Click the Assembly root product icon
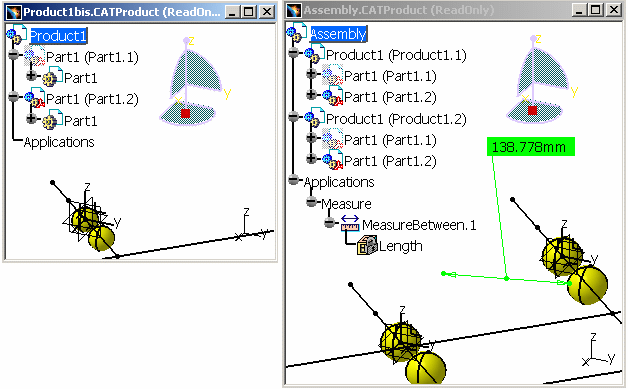628x389 pixels. [x=297, y=33]
